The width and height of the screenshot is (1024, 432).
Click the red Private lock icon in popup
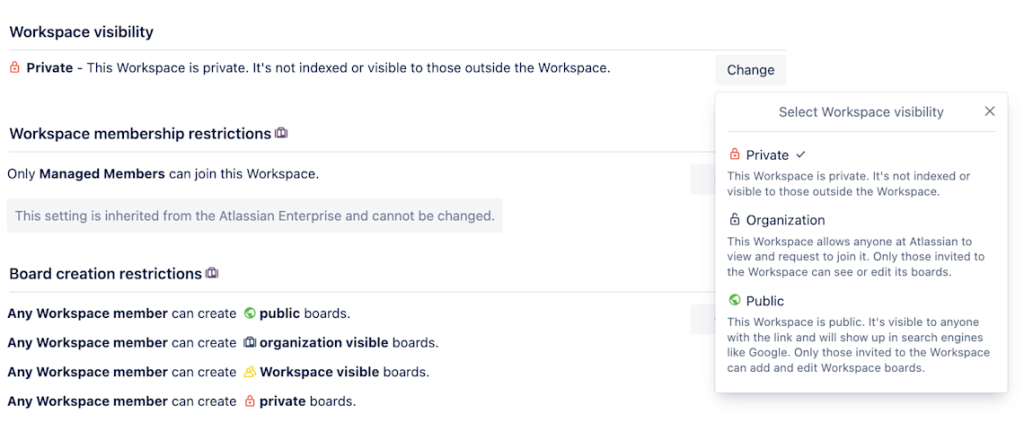coord(735,155)
